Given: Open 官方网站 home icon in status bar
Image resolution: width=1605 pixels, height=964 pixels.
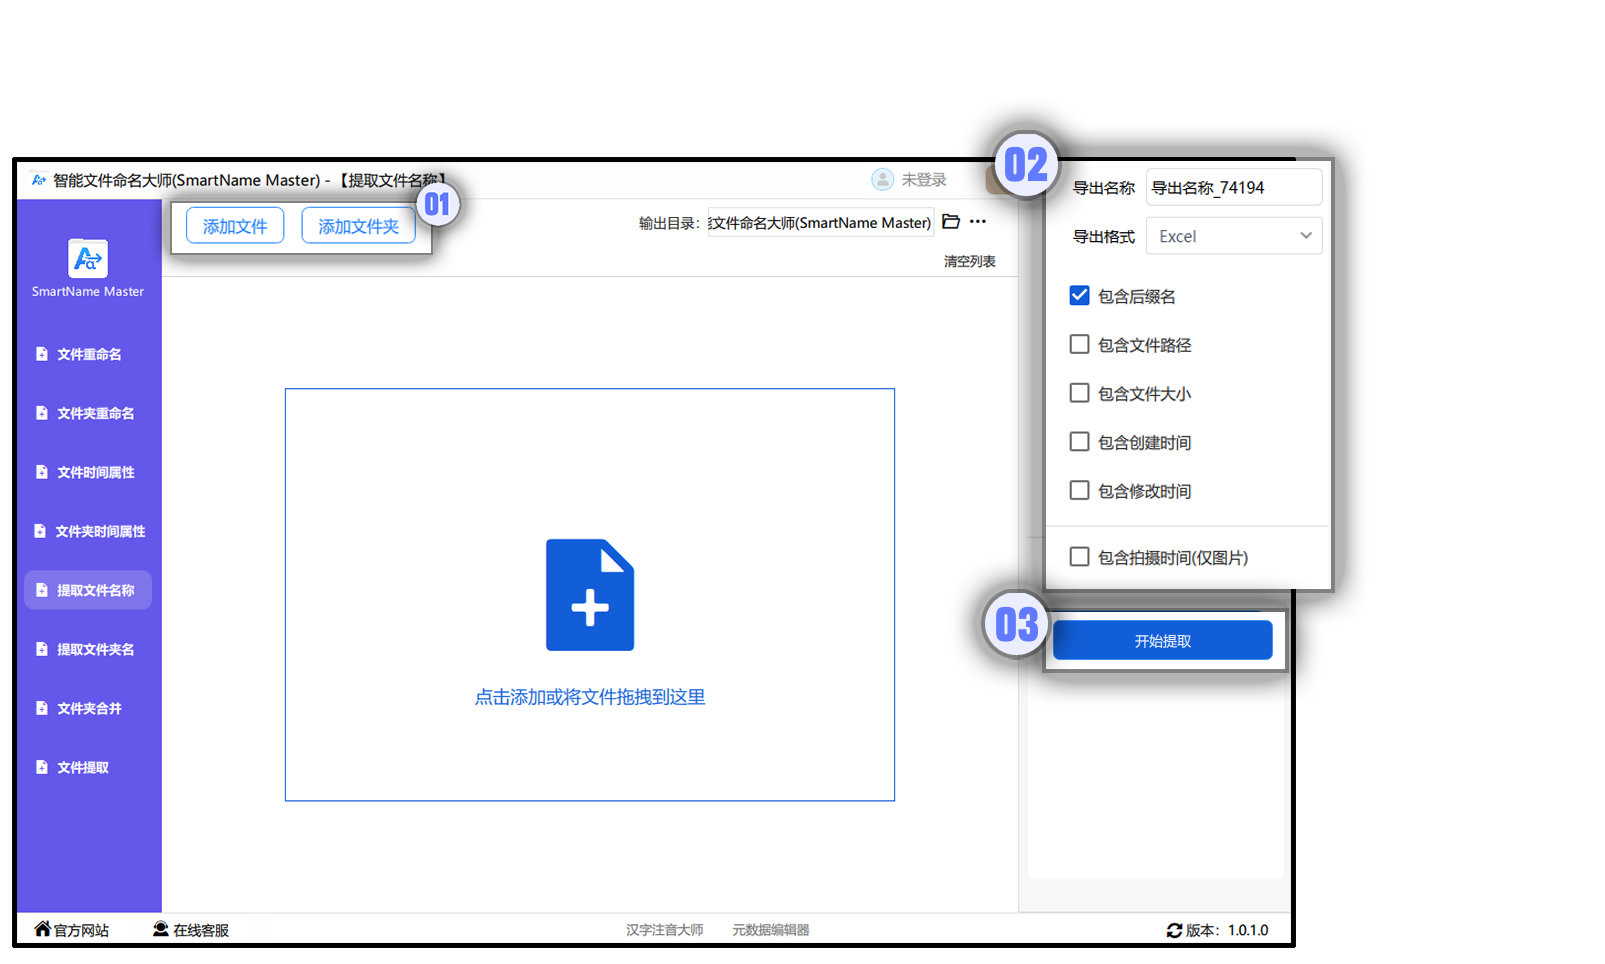Looking at the screenshot, I should click(x=42, y=929).
